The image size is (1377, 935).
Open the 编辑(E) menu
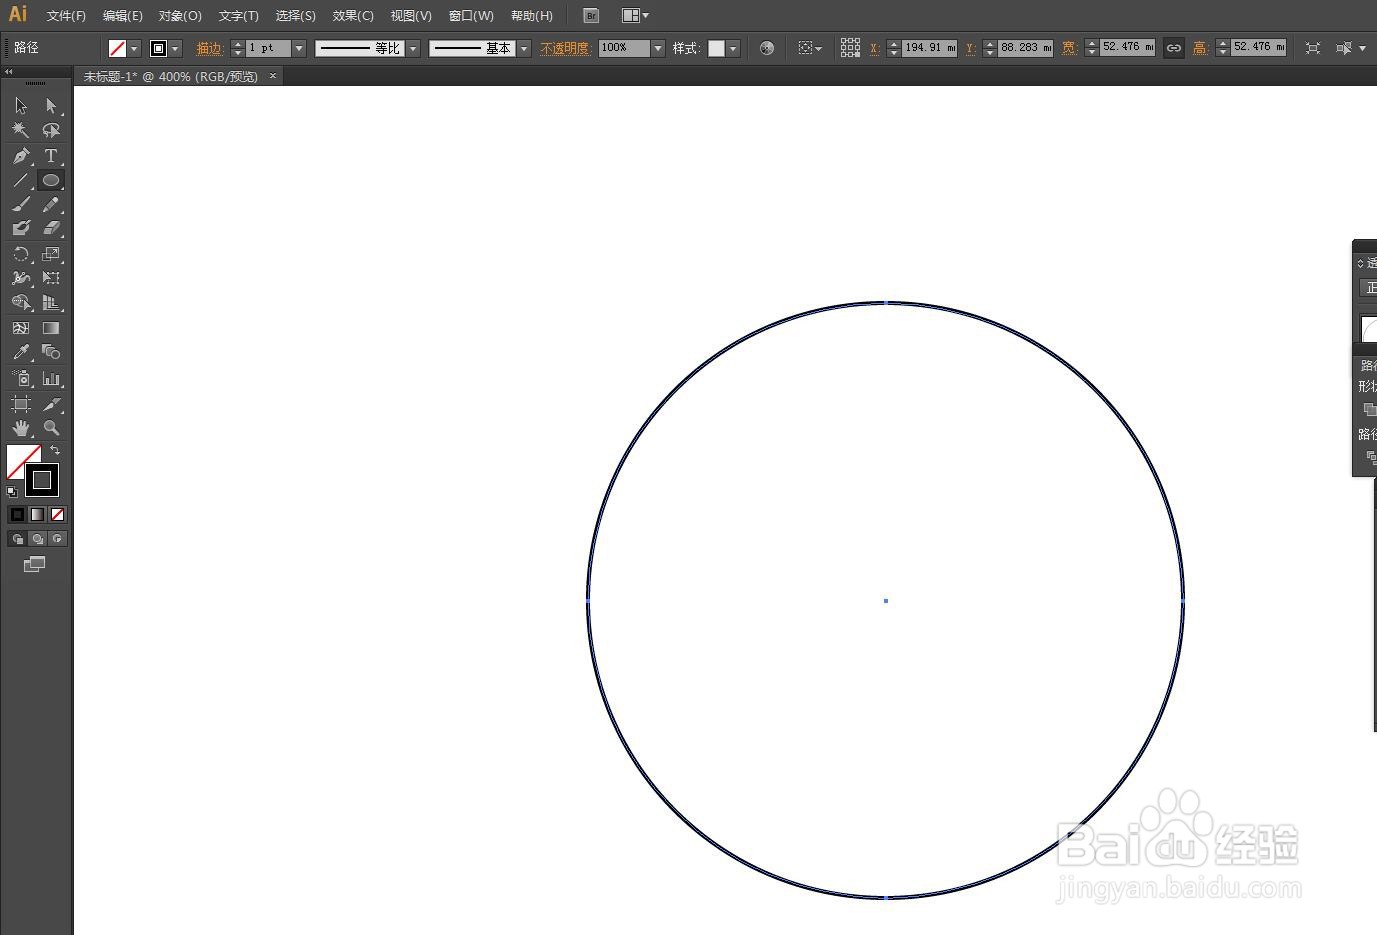pos(122,16)
